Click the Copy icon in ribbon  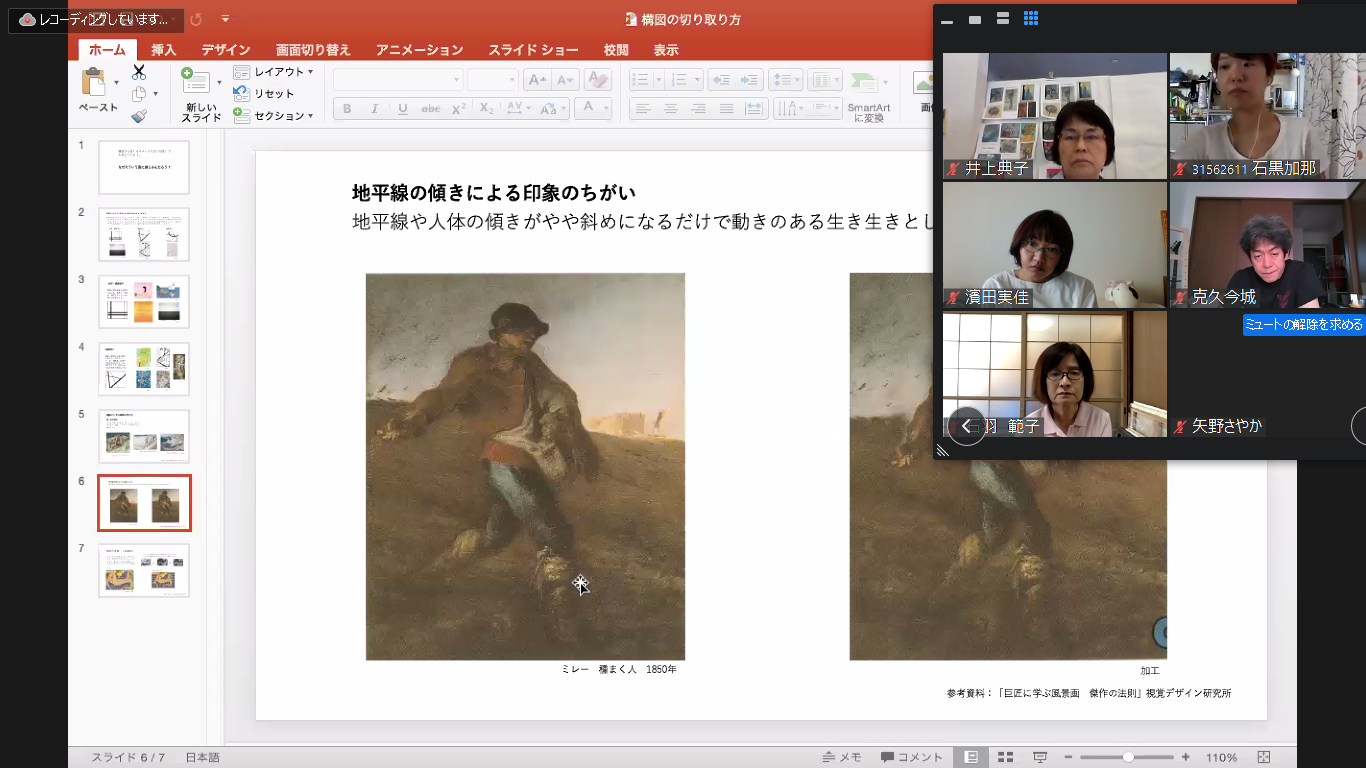pyautogui.click(x=139, y=94)
